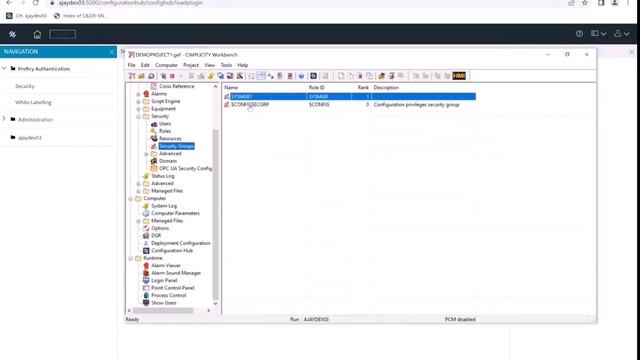Open Configuration Hub tree item
Screen dimensions: 640x360
click(x=172, y=251)
